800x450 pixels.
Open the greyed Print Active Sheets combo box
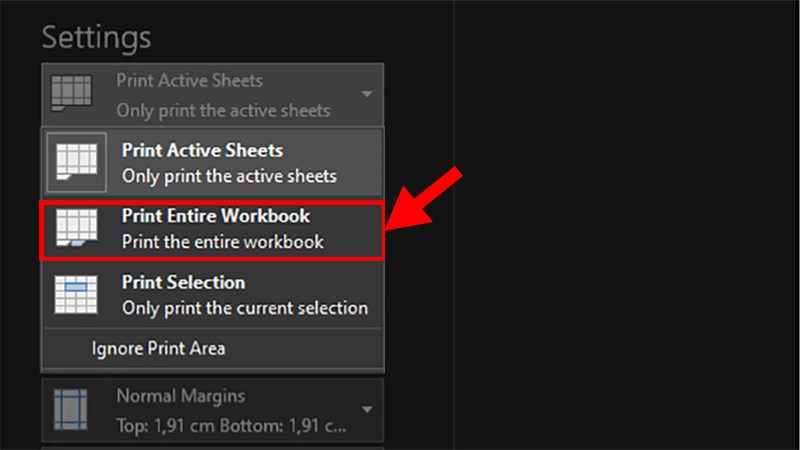coord(213,94)
